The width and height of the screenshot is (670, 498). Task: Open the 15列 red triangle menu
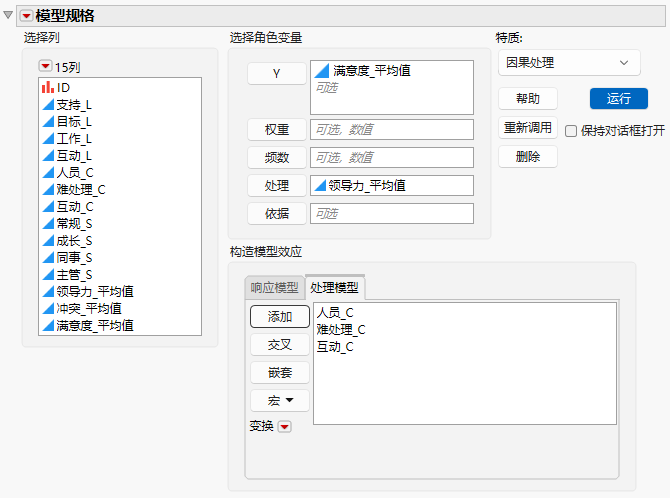(45, 66)
